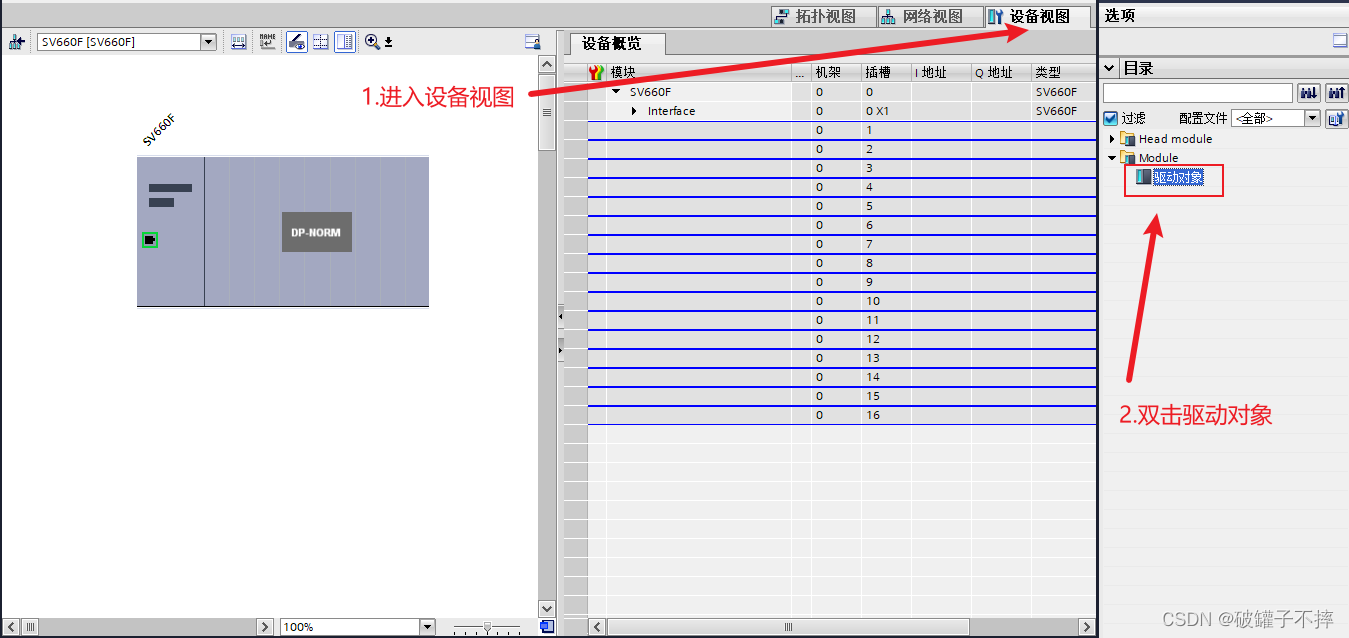Click the search upward icon in catalog
Screen dimensions: 1349x638
[1336, 93]
